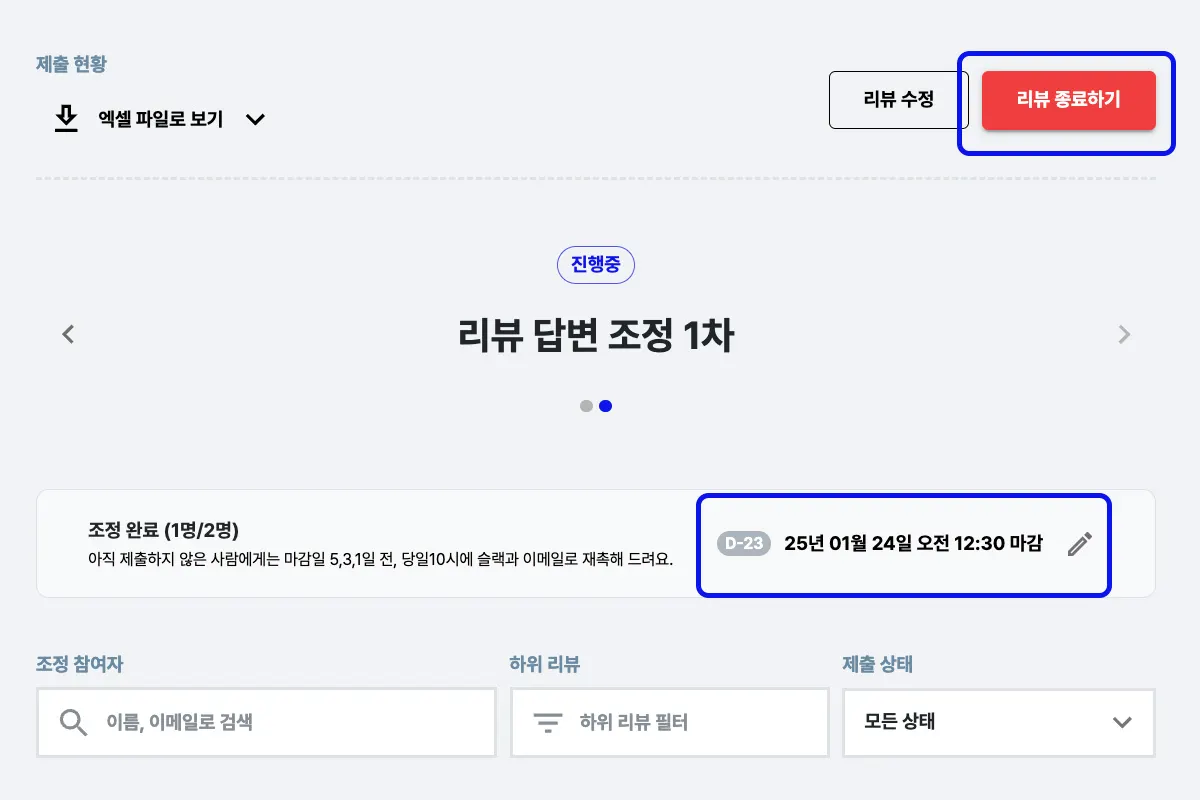Image resolution: width=1200 pixels, height=800 pixels.
Task: Click the 25년 01월 24일 deadline text
Action: pos(913,544)
